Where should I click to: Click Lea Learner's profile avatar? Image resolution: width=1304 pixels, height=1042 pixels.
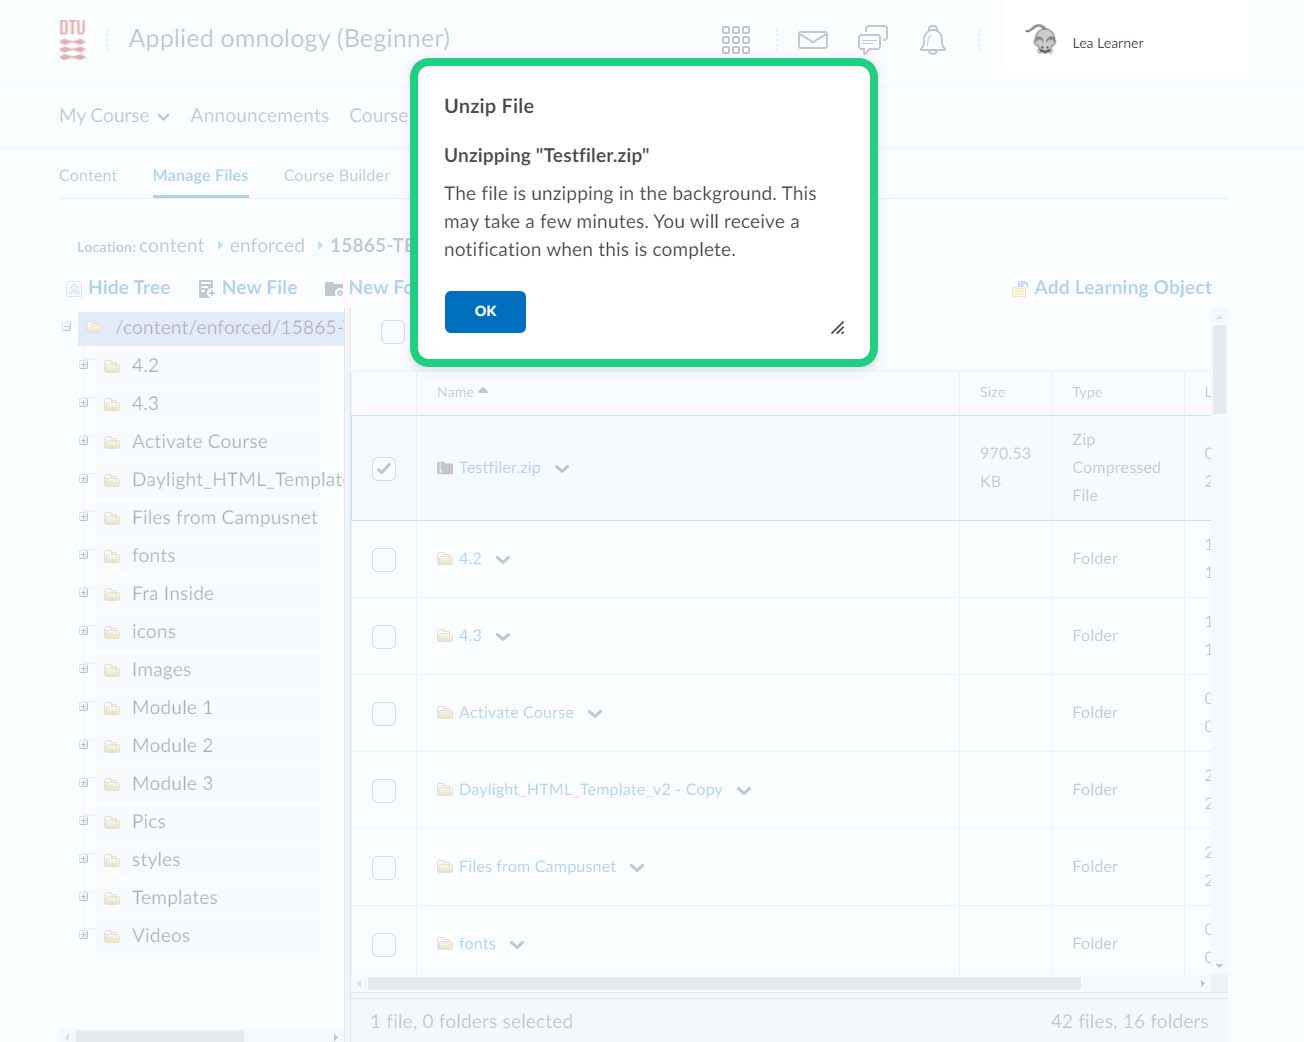click(1042, 40)
